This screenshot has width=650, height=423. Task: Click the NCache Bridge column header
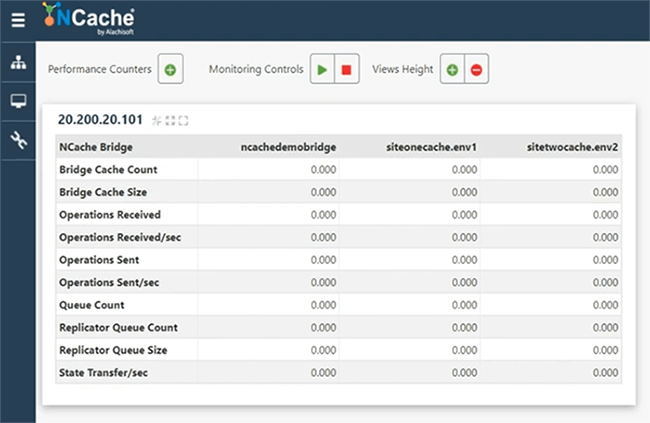(96, 147)
